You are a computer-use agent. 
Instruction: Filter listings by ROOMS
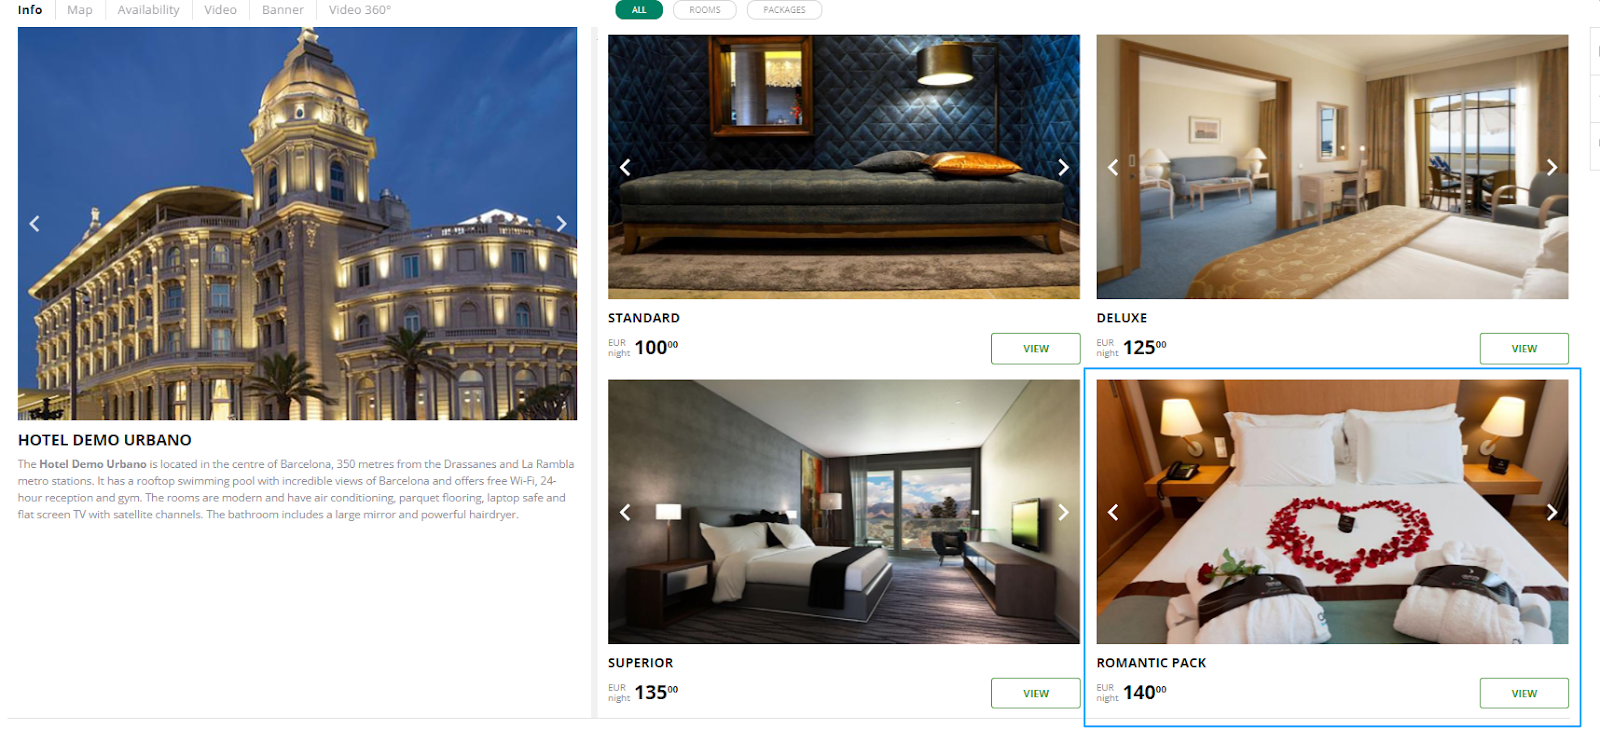click(705, 10)
